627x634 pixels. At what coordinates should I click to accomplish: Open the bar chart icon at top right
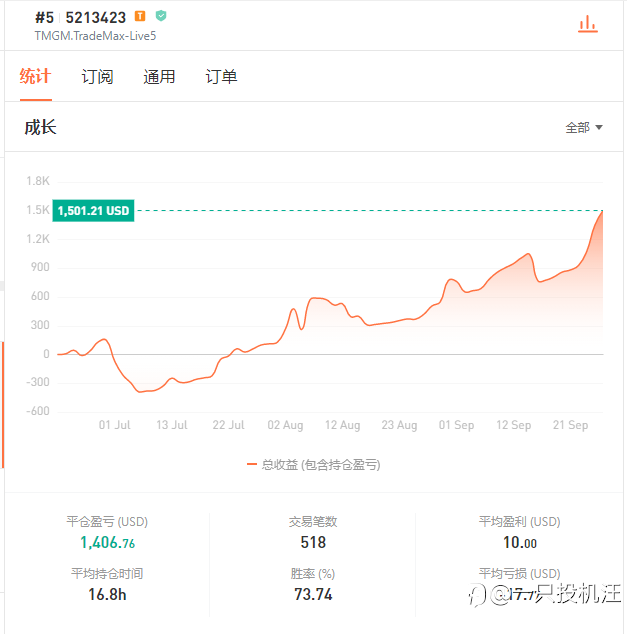(588, 23)
